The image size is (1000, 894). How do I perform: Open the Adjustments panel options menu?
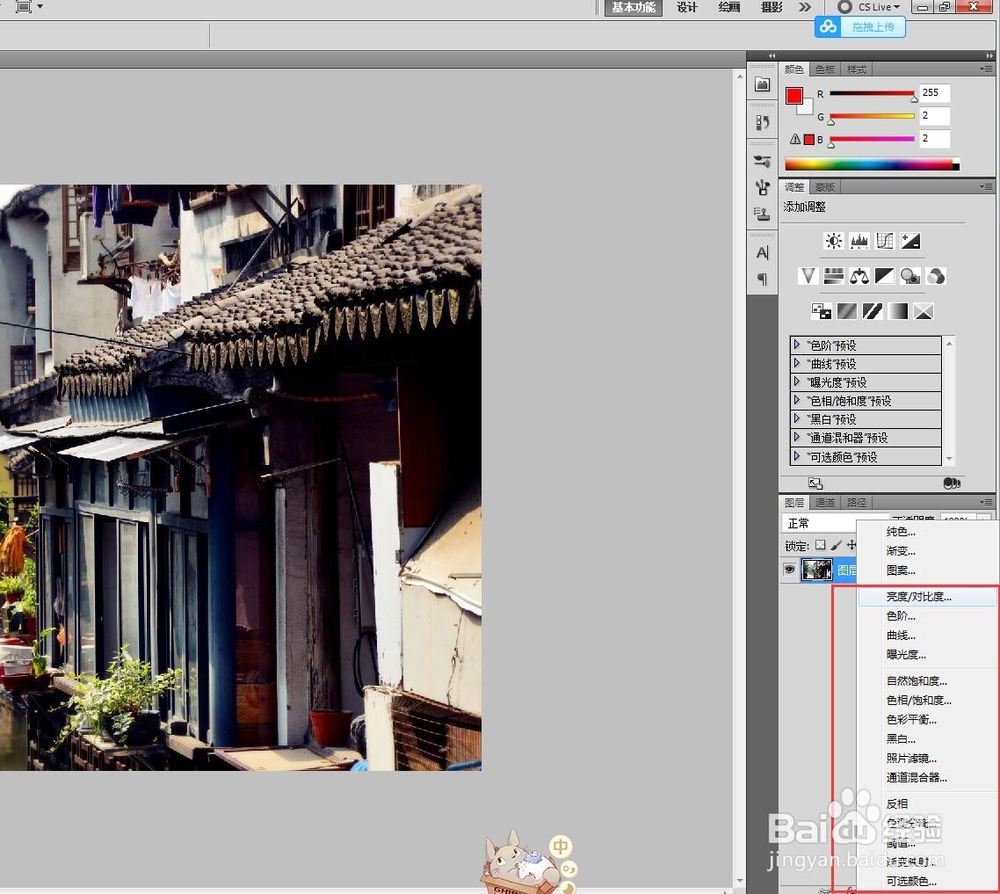tap(986, 187)
